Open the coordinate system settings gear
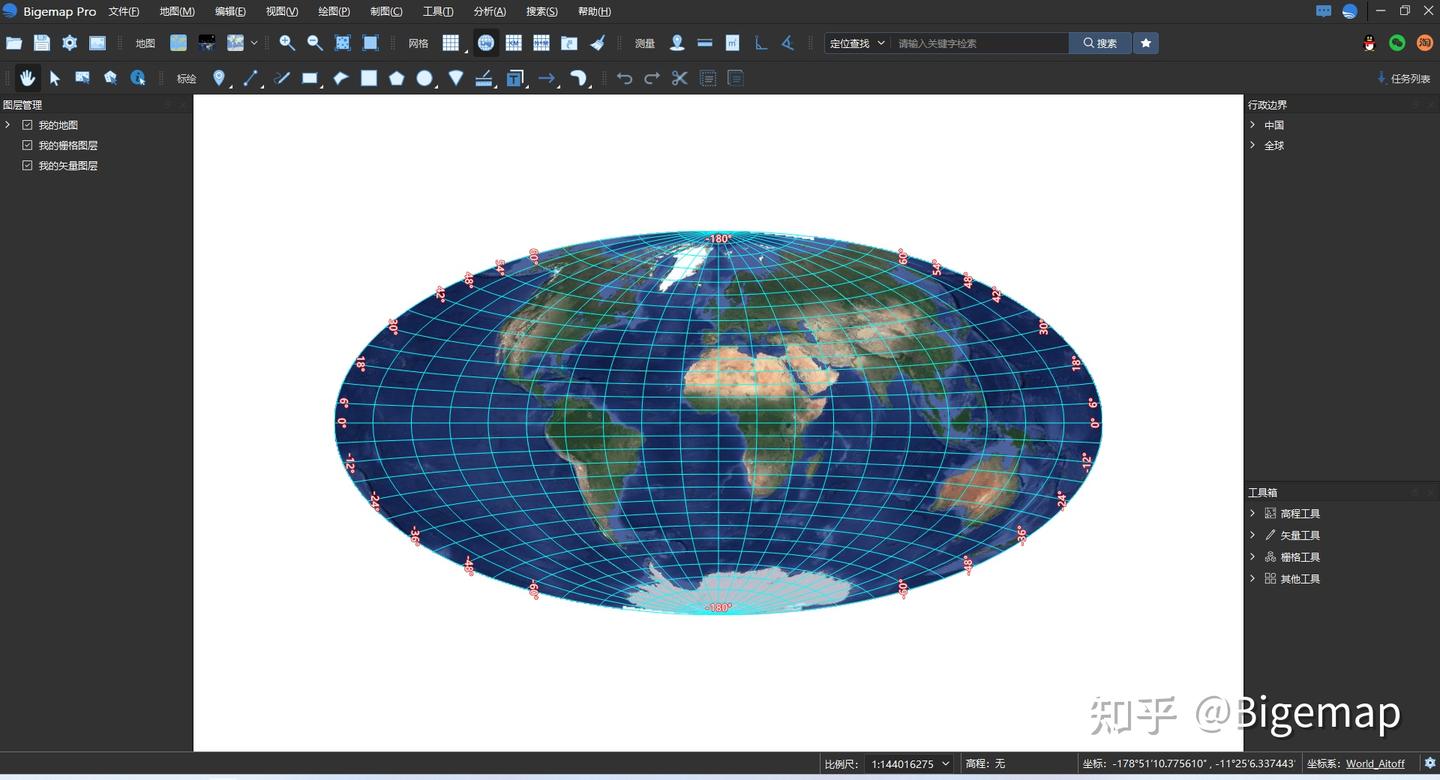1440x780 pixels. (1429, 764)
